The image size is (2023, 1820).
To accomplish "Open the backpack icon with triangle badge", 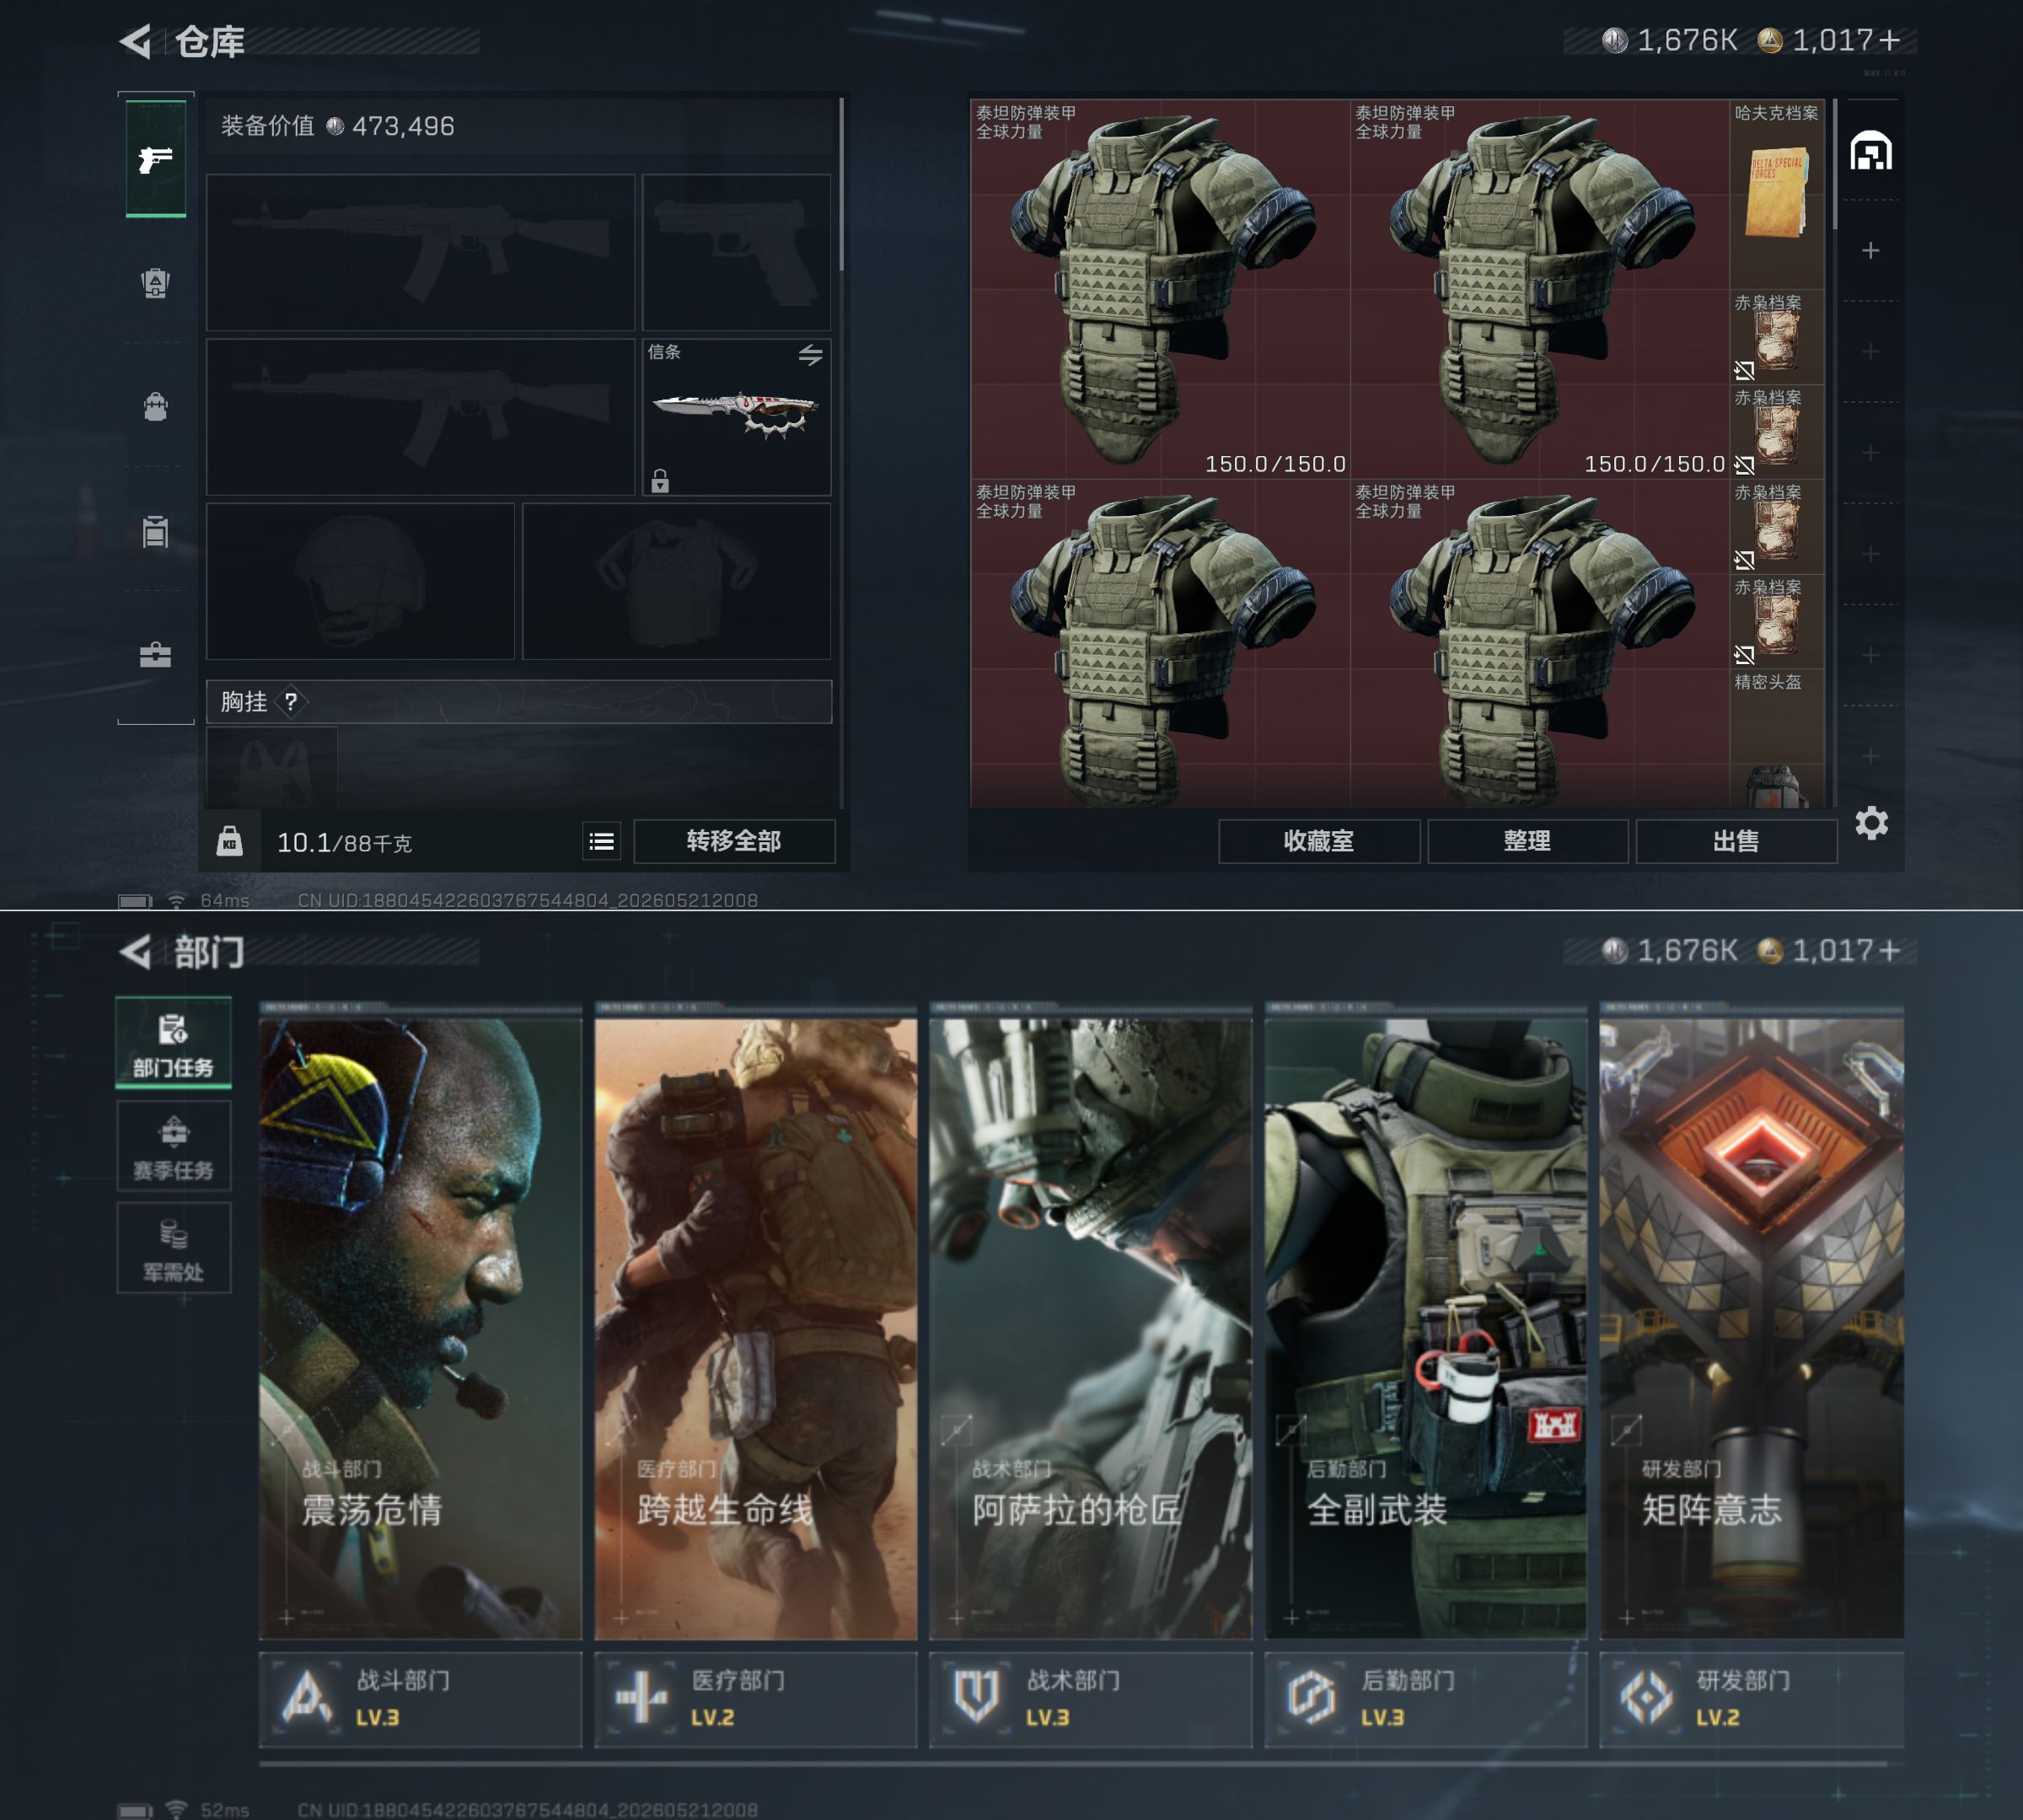I will 155,283.
